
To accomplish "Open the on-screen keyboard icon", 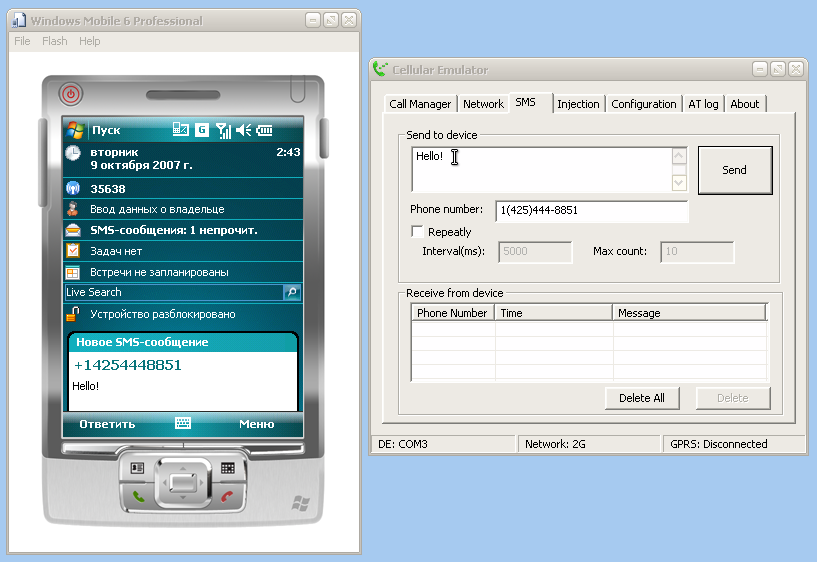I will click(x=183, y=423).
